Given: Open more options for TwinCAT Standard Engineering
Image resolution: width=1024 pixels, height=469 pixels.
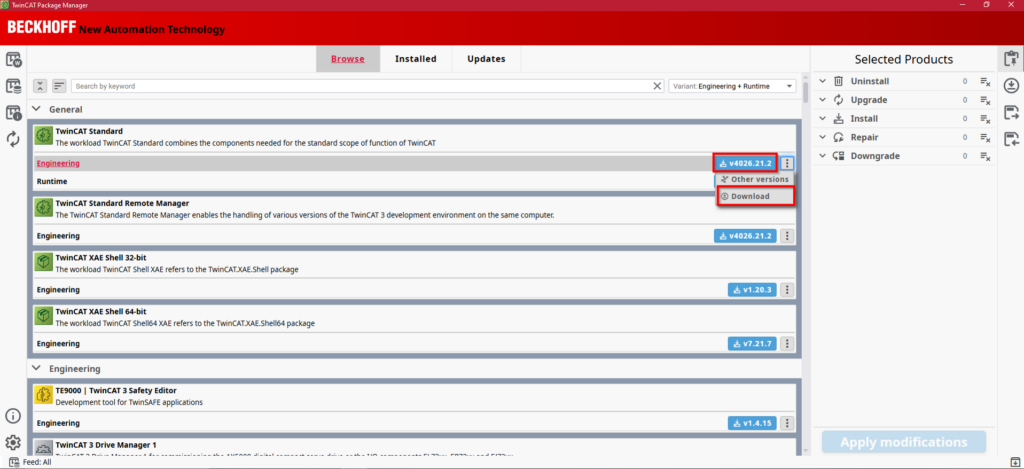Looking at the screenshot, I should (788, 163).
